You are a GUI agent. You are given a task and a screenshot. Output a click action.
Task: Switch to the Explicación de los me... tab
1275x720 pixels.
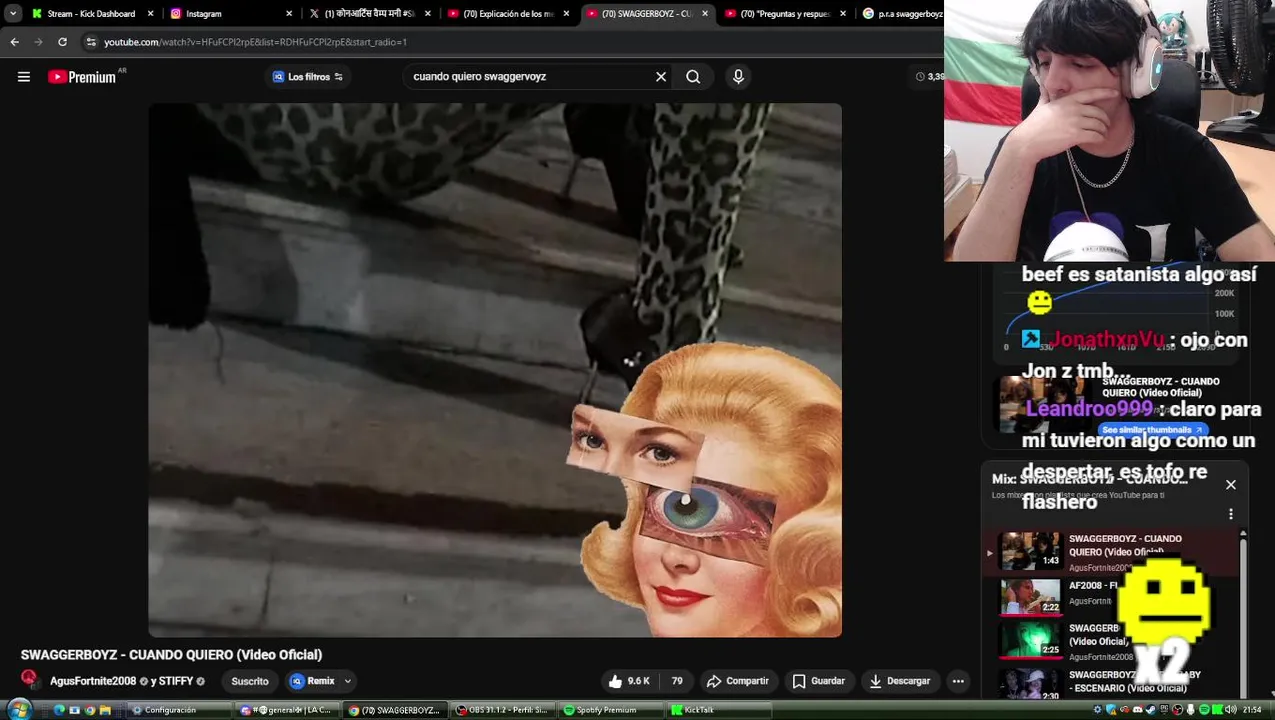point(507,14)
